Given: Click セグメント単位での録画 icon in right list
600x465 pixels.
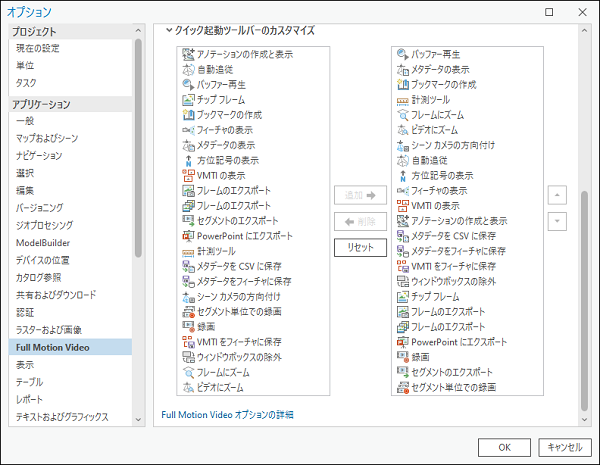Looking at the screenshot, I should coord(403,387).
